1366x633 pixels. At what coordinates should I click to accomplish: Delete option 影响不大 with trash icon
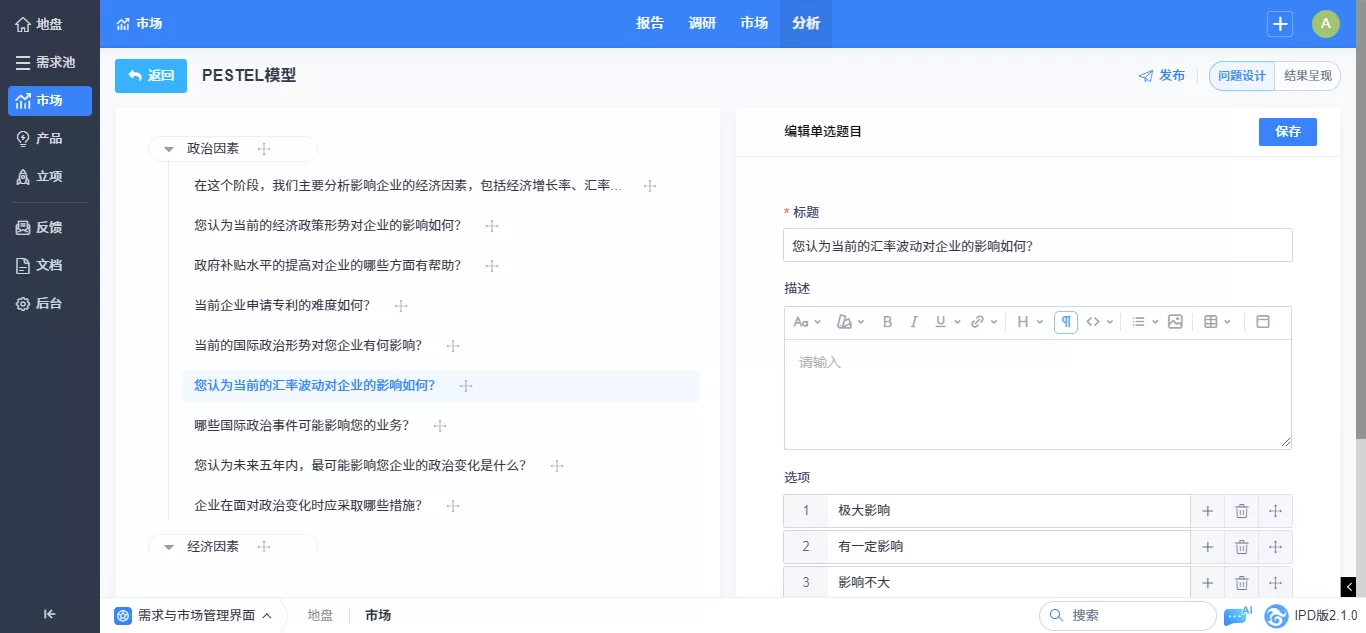pos(1241,583)
